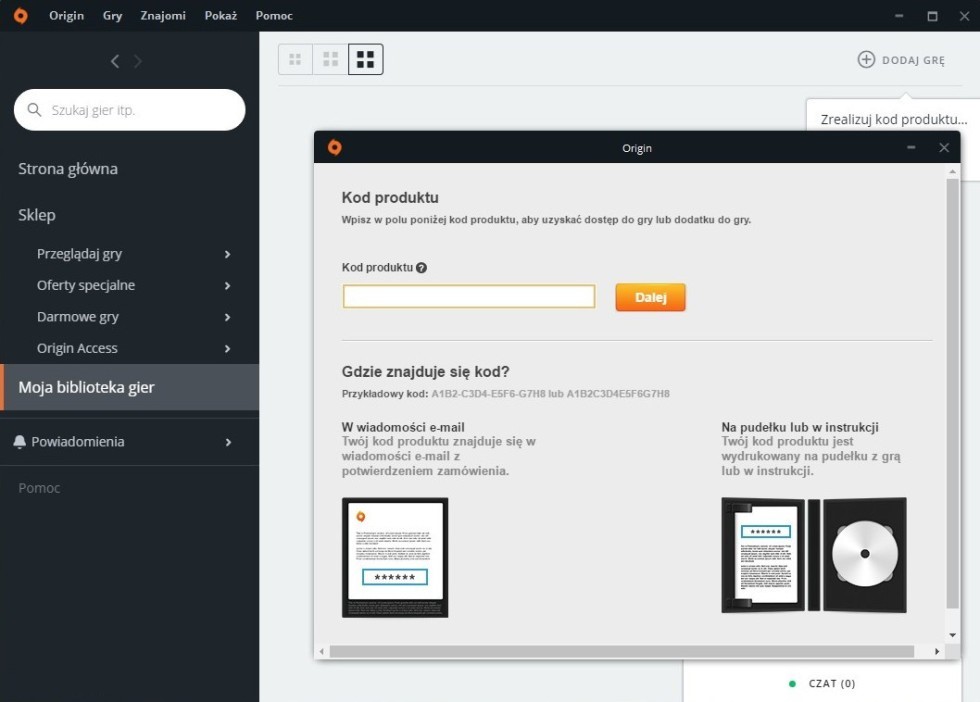This screenshot has height=702, width=980.
Task: Expand the Origin Access submenu
Action: coord(228,349)
